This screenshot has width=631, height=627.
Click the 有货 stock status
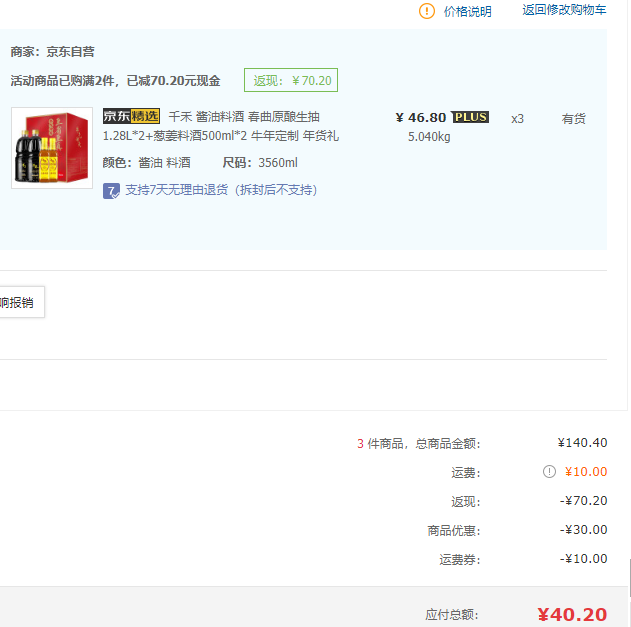(x=573, y=119)
